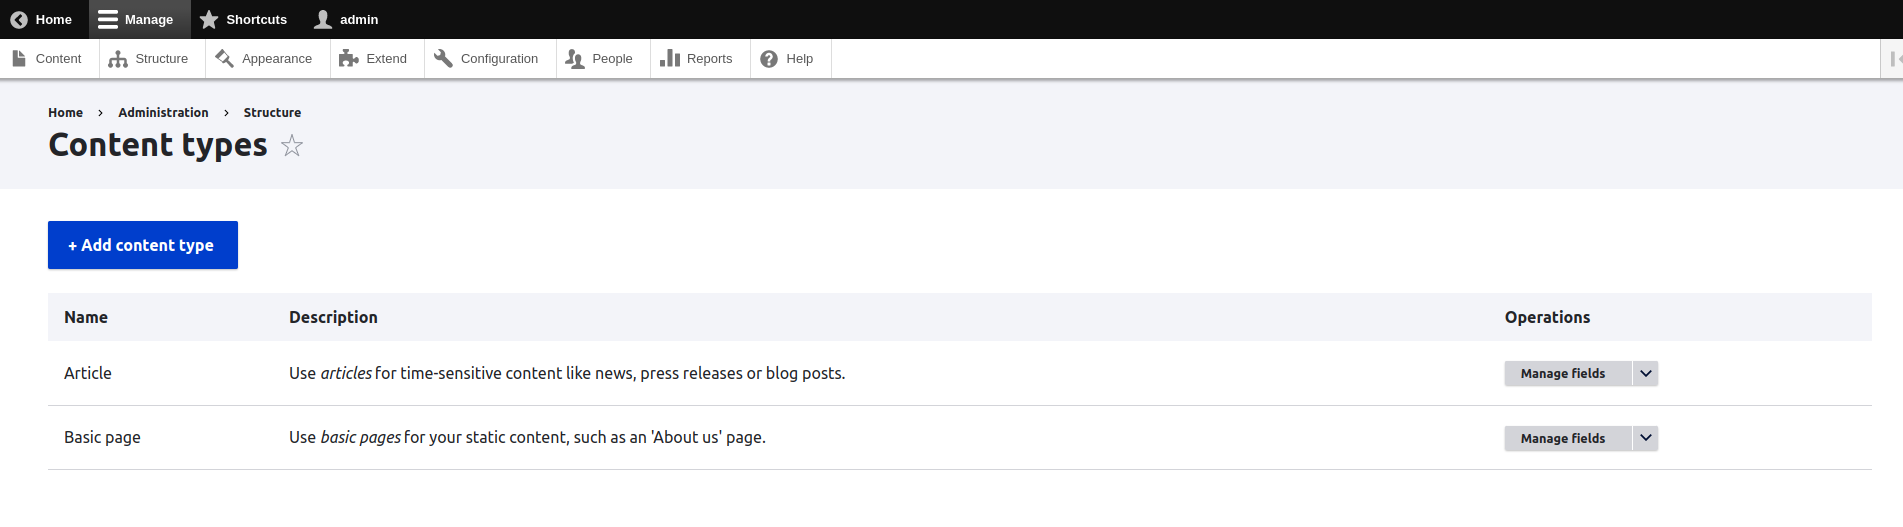
Task: Go to Structure breadcrumb link
Action: tap(272, 113)
